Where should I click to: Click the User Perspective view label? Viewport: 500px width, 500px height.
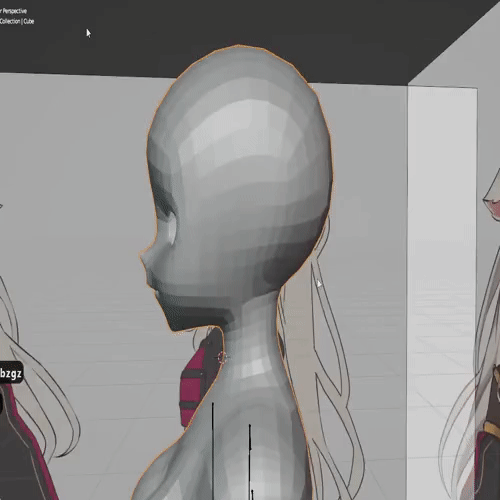point(13,11)
